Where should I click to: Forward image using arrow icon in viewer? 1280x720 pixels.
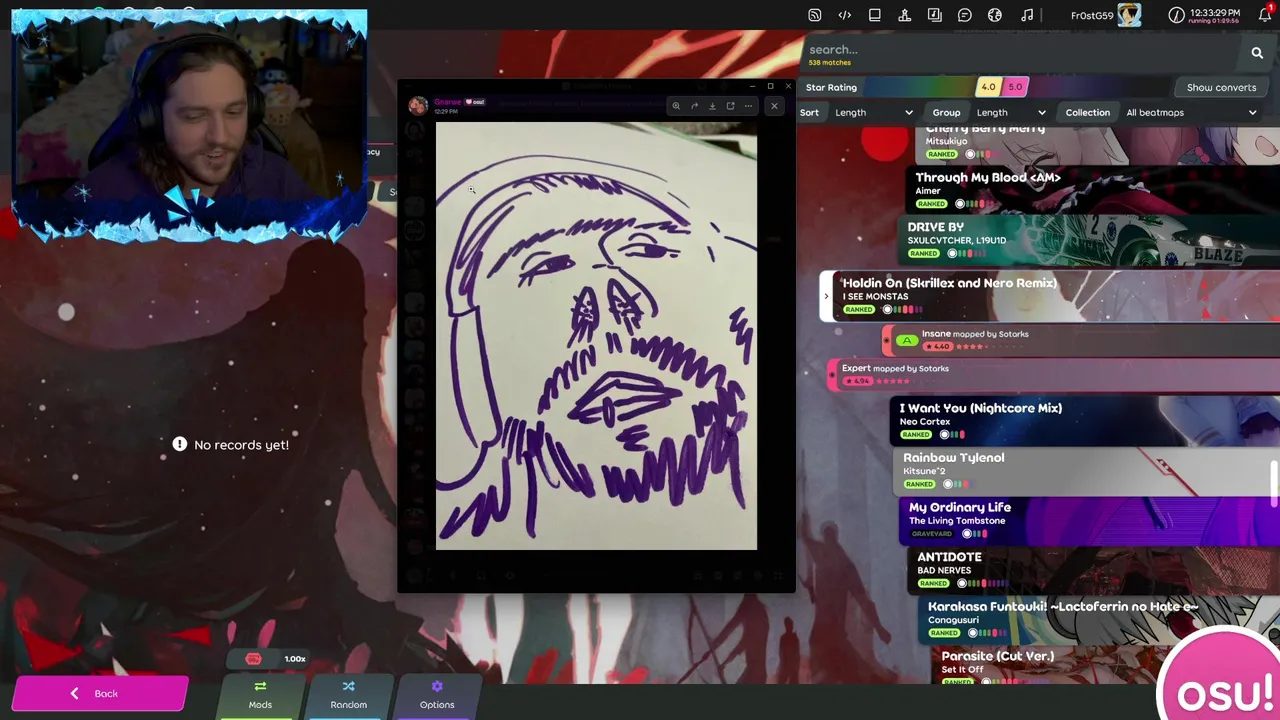(x=694, y=106)
